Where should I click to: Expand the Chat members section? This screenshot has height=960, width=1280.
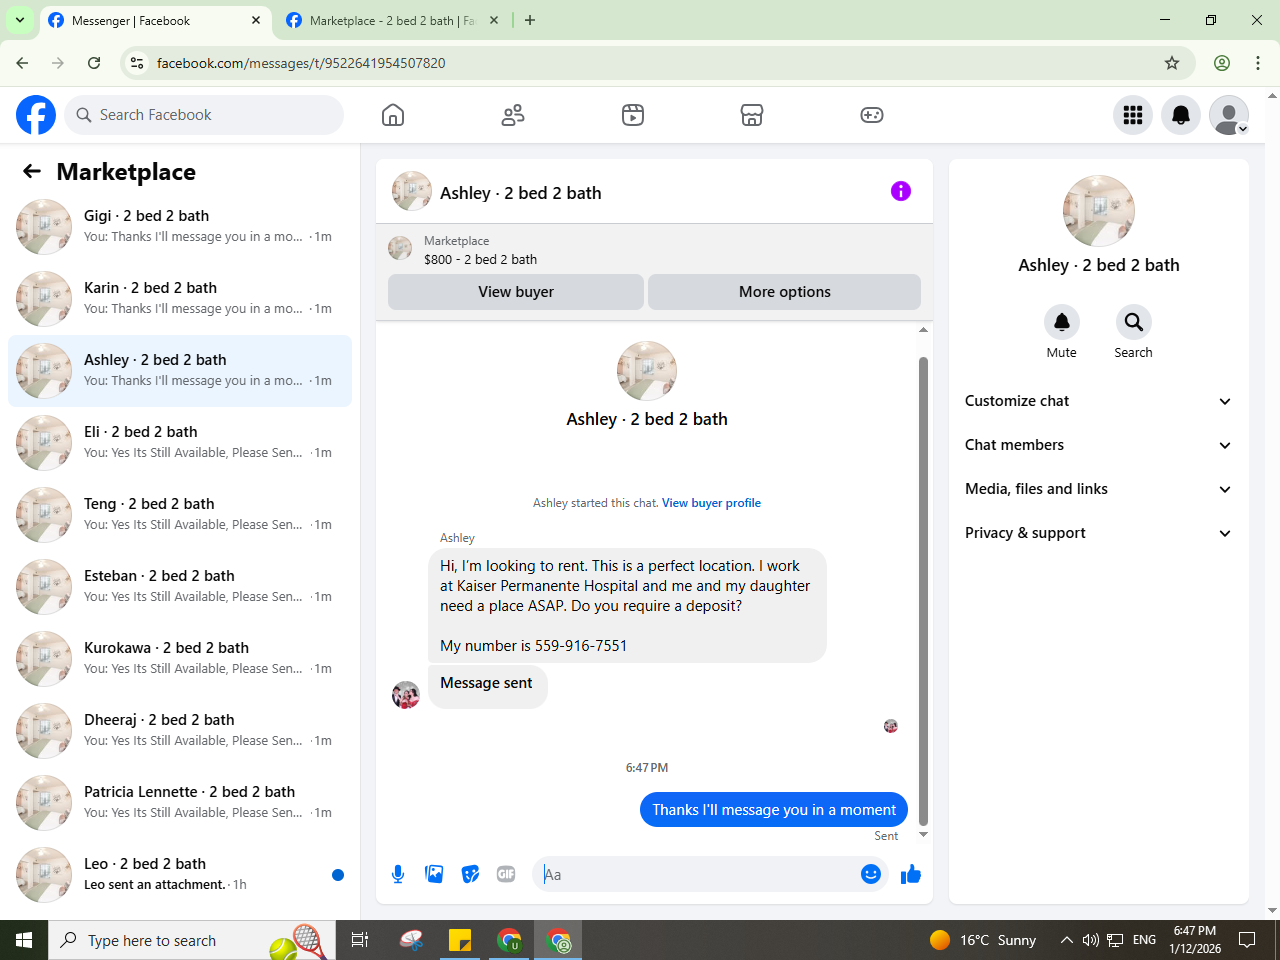click(x=1098, y=445)
